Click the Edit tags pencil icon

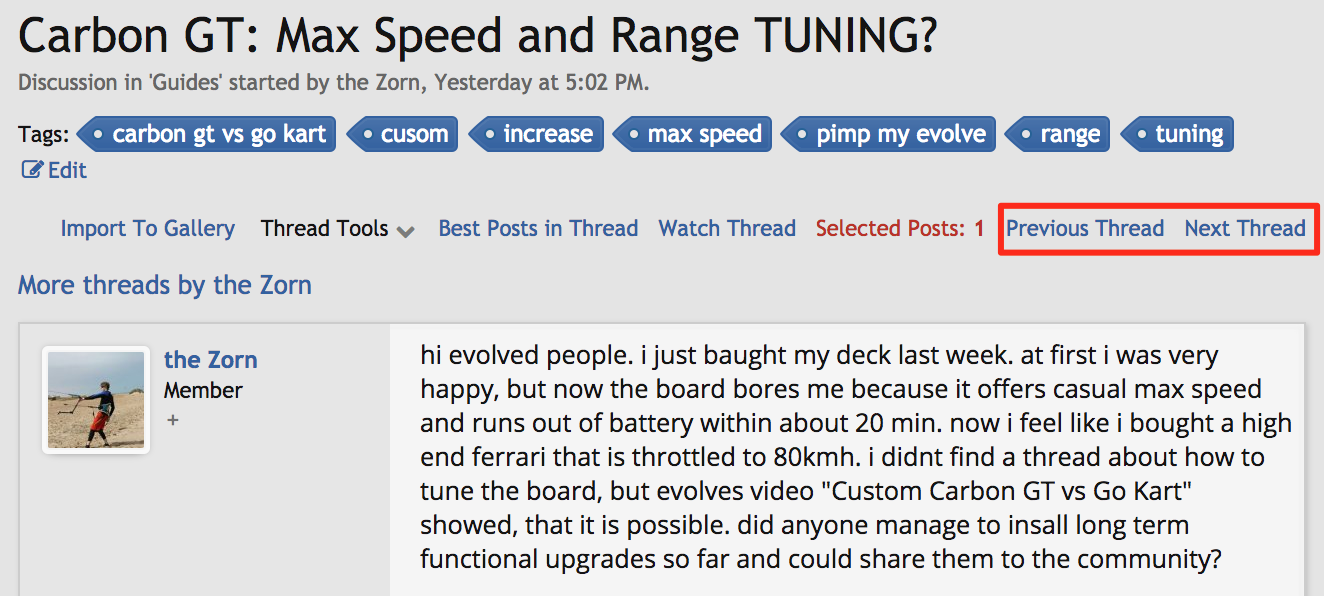tap(32, 171)
